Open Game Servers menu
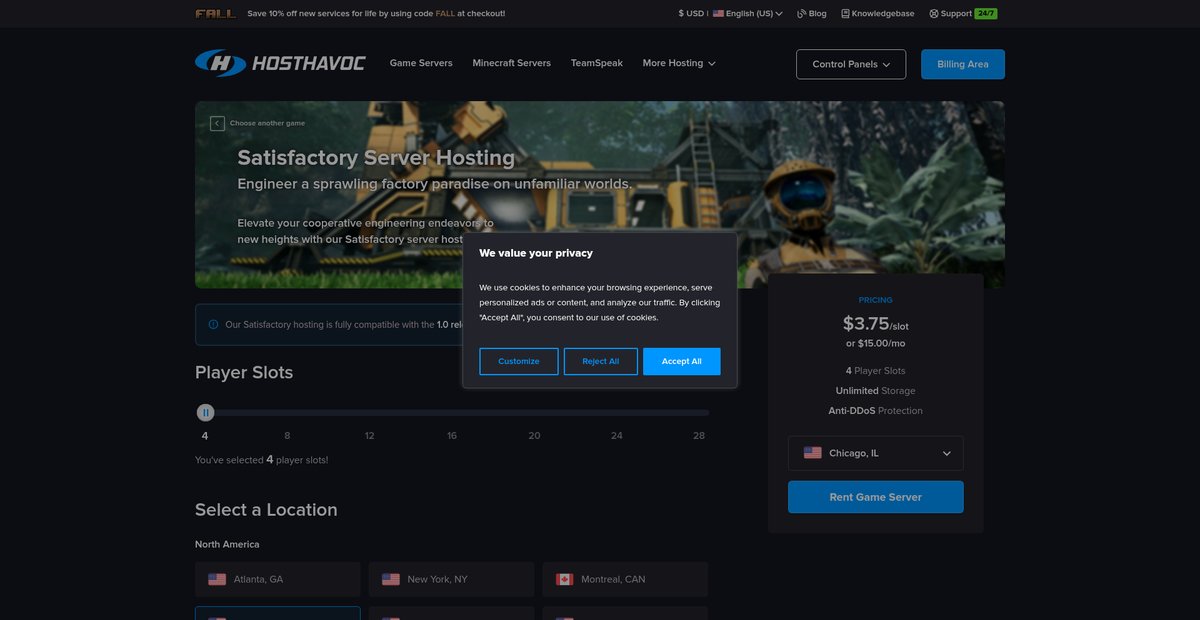 (421, 63)
